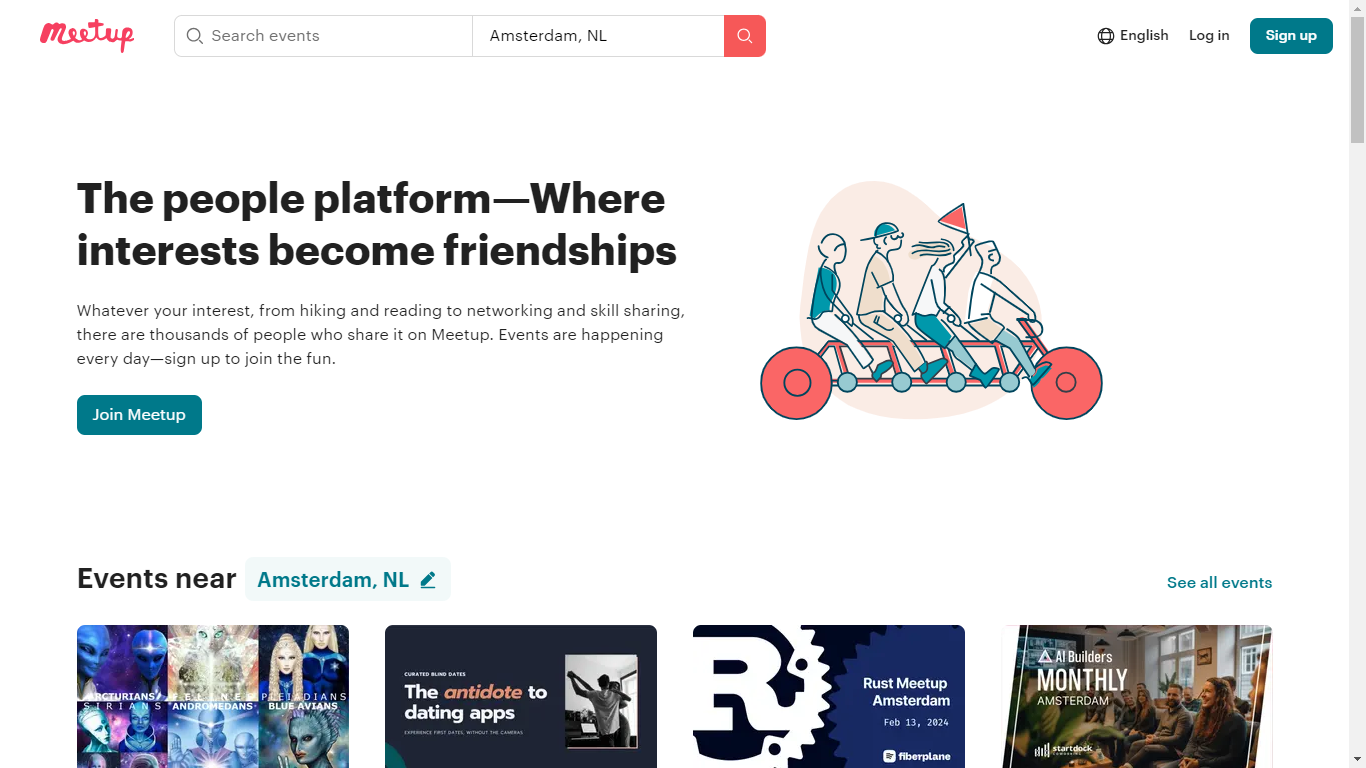Image resolution: width=1366 pixels, height=768 pixels.
Task: Open the Rust Meetup Amsterdam event card
Action: [x=829, y=697]
